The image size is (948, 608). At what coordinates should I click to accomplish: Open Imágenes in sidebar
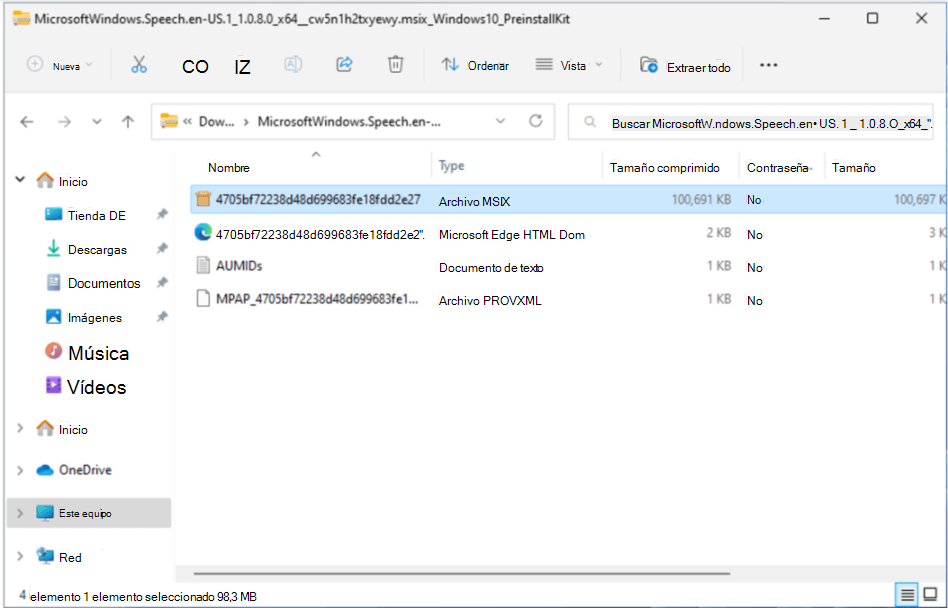click(x=95, y=318)
